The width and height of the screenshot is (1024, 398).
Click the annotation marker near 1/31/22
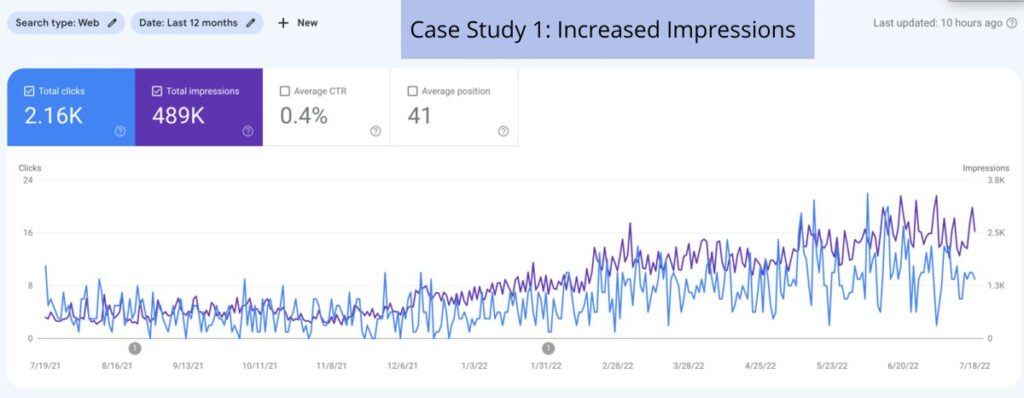549,348
